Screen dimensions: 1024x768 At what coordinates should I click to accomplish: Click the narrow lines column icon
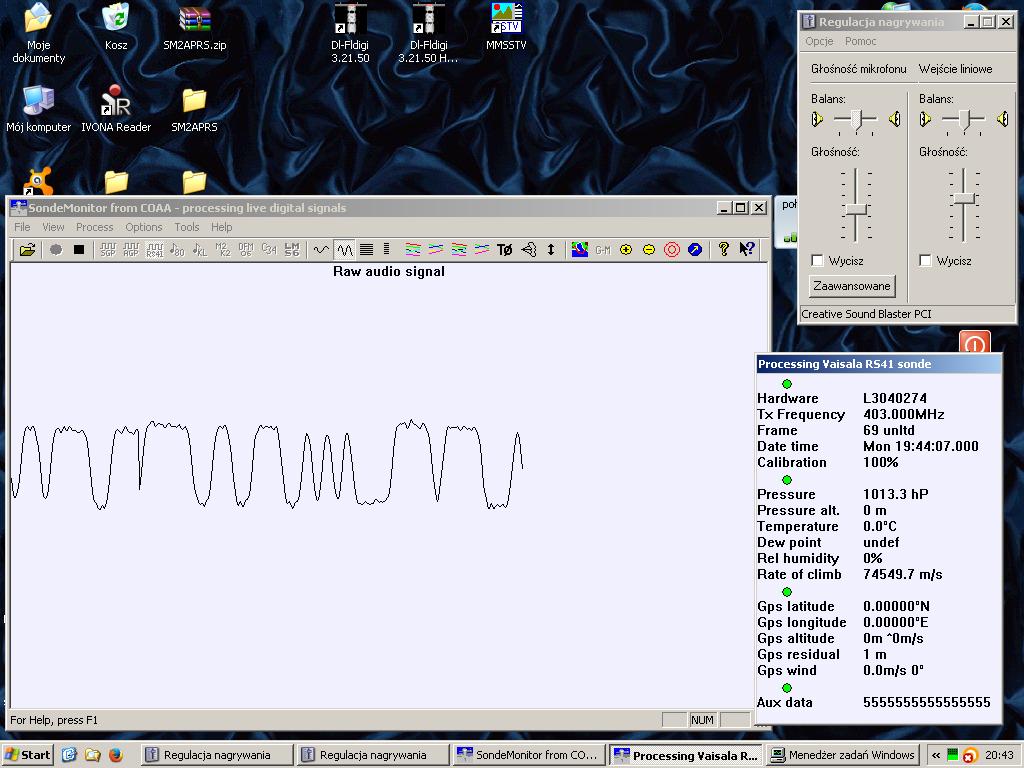click(387, 249)
